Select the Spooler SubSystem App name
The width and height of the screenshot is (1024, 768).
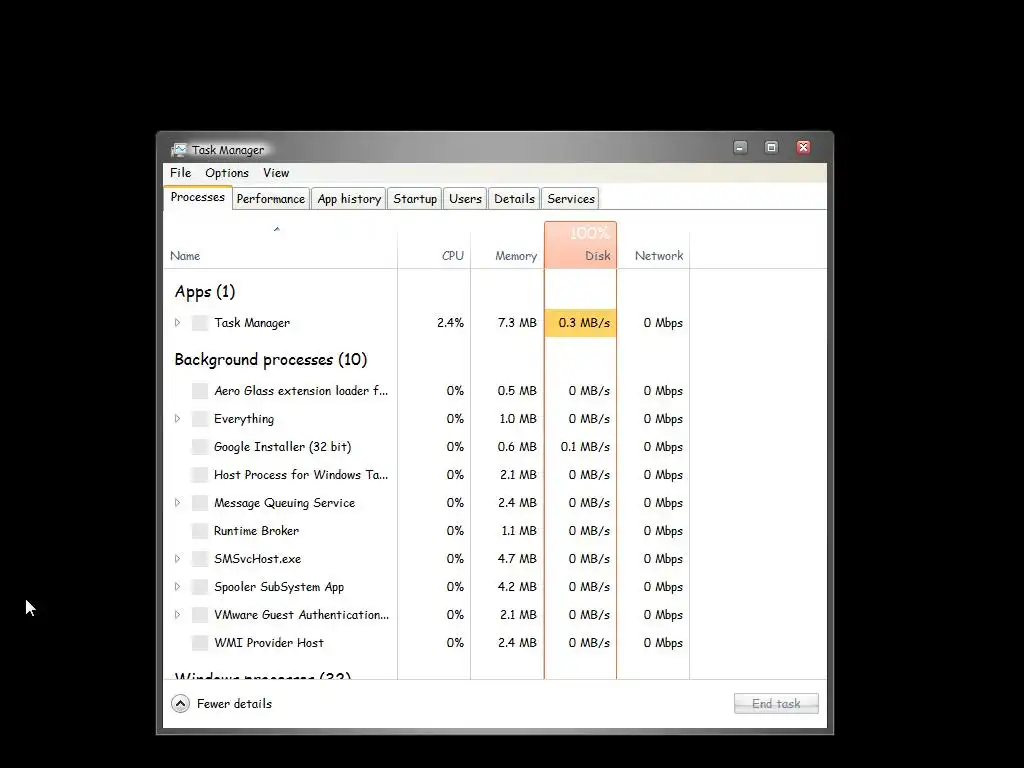(280, 586)
